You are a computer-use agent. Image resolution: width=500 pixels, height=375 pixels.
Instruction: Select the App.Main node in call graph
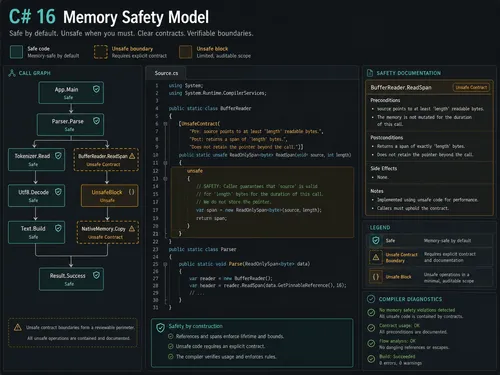pyautogui.click(x=71, y=93)
